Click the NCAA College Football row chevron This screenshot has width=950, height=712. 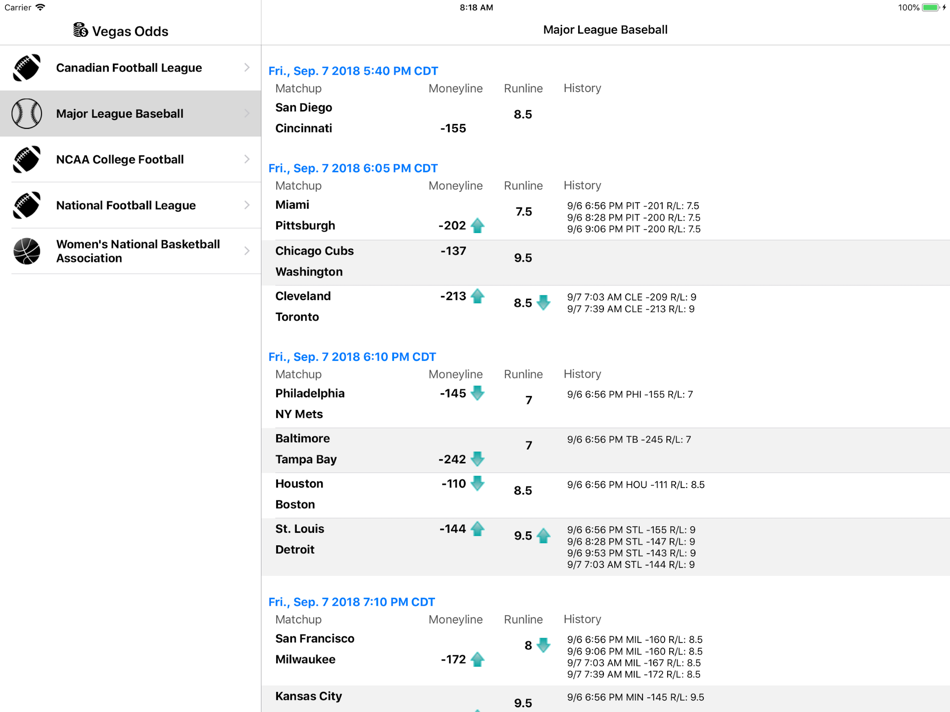click(247, 159)
